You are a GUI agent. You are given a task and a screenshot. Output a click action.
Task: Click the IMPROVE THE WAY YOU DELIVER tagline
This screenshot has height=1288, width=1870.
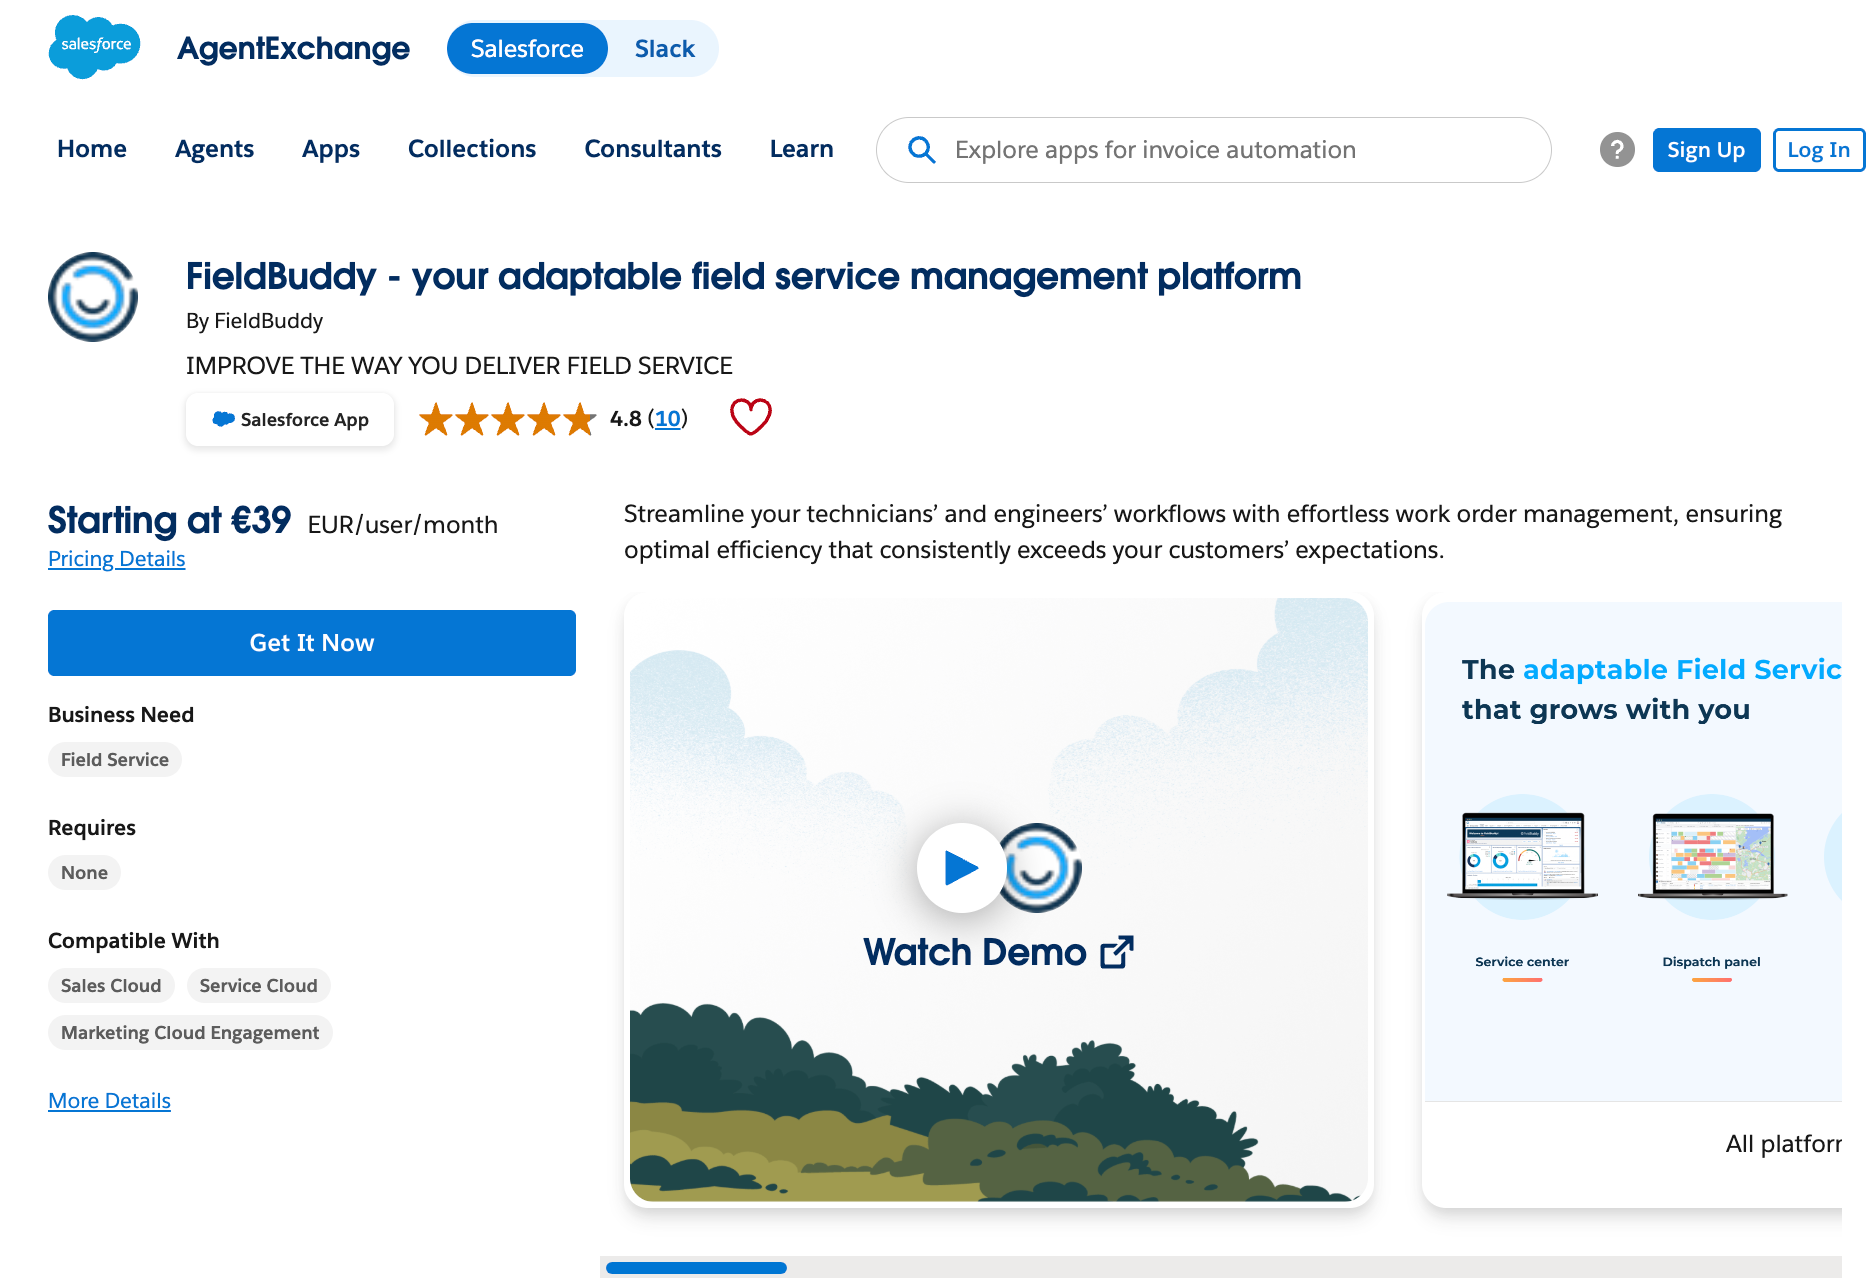point(459,366)
